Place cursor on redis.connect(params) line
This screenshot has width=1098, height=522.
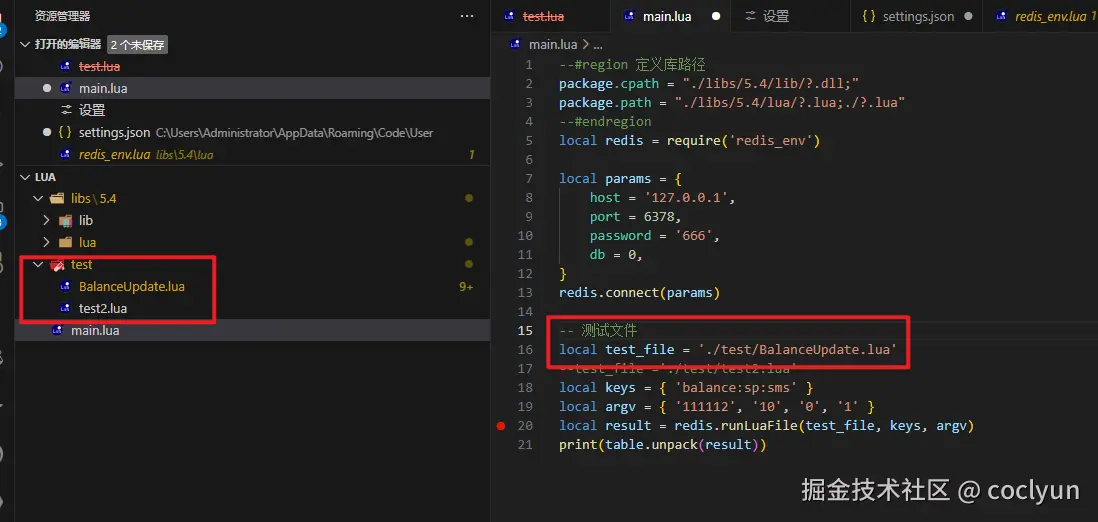tap(639, 292)
